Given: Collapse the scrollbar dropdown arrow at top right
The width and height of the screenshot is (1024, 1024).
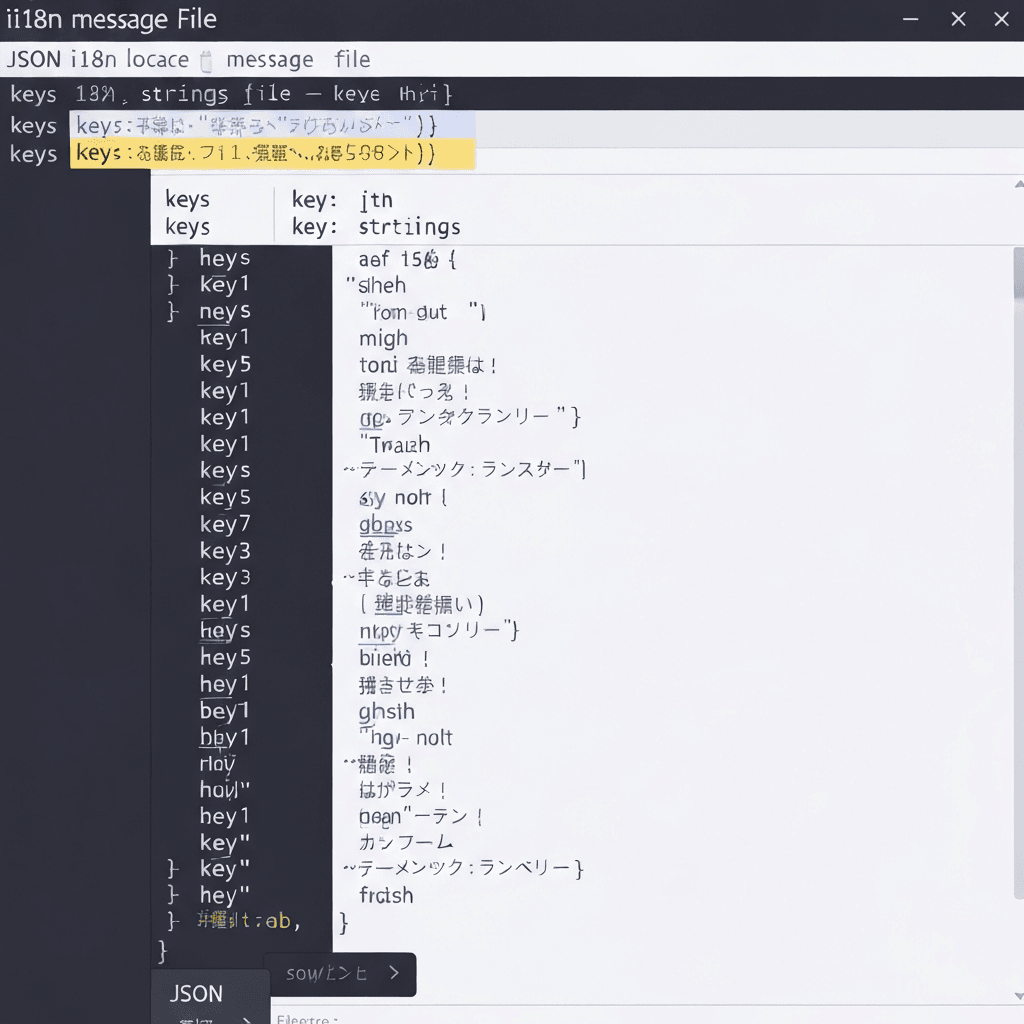Looking at the screenshot, I should (x=1017, y=183).
